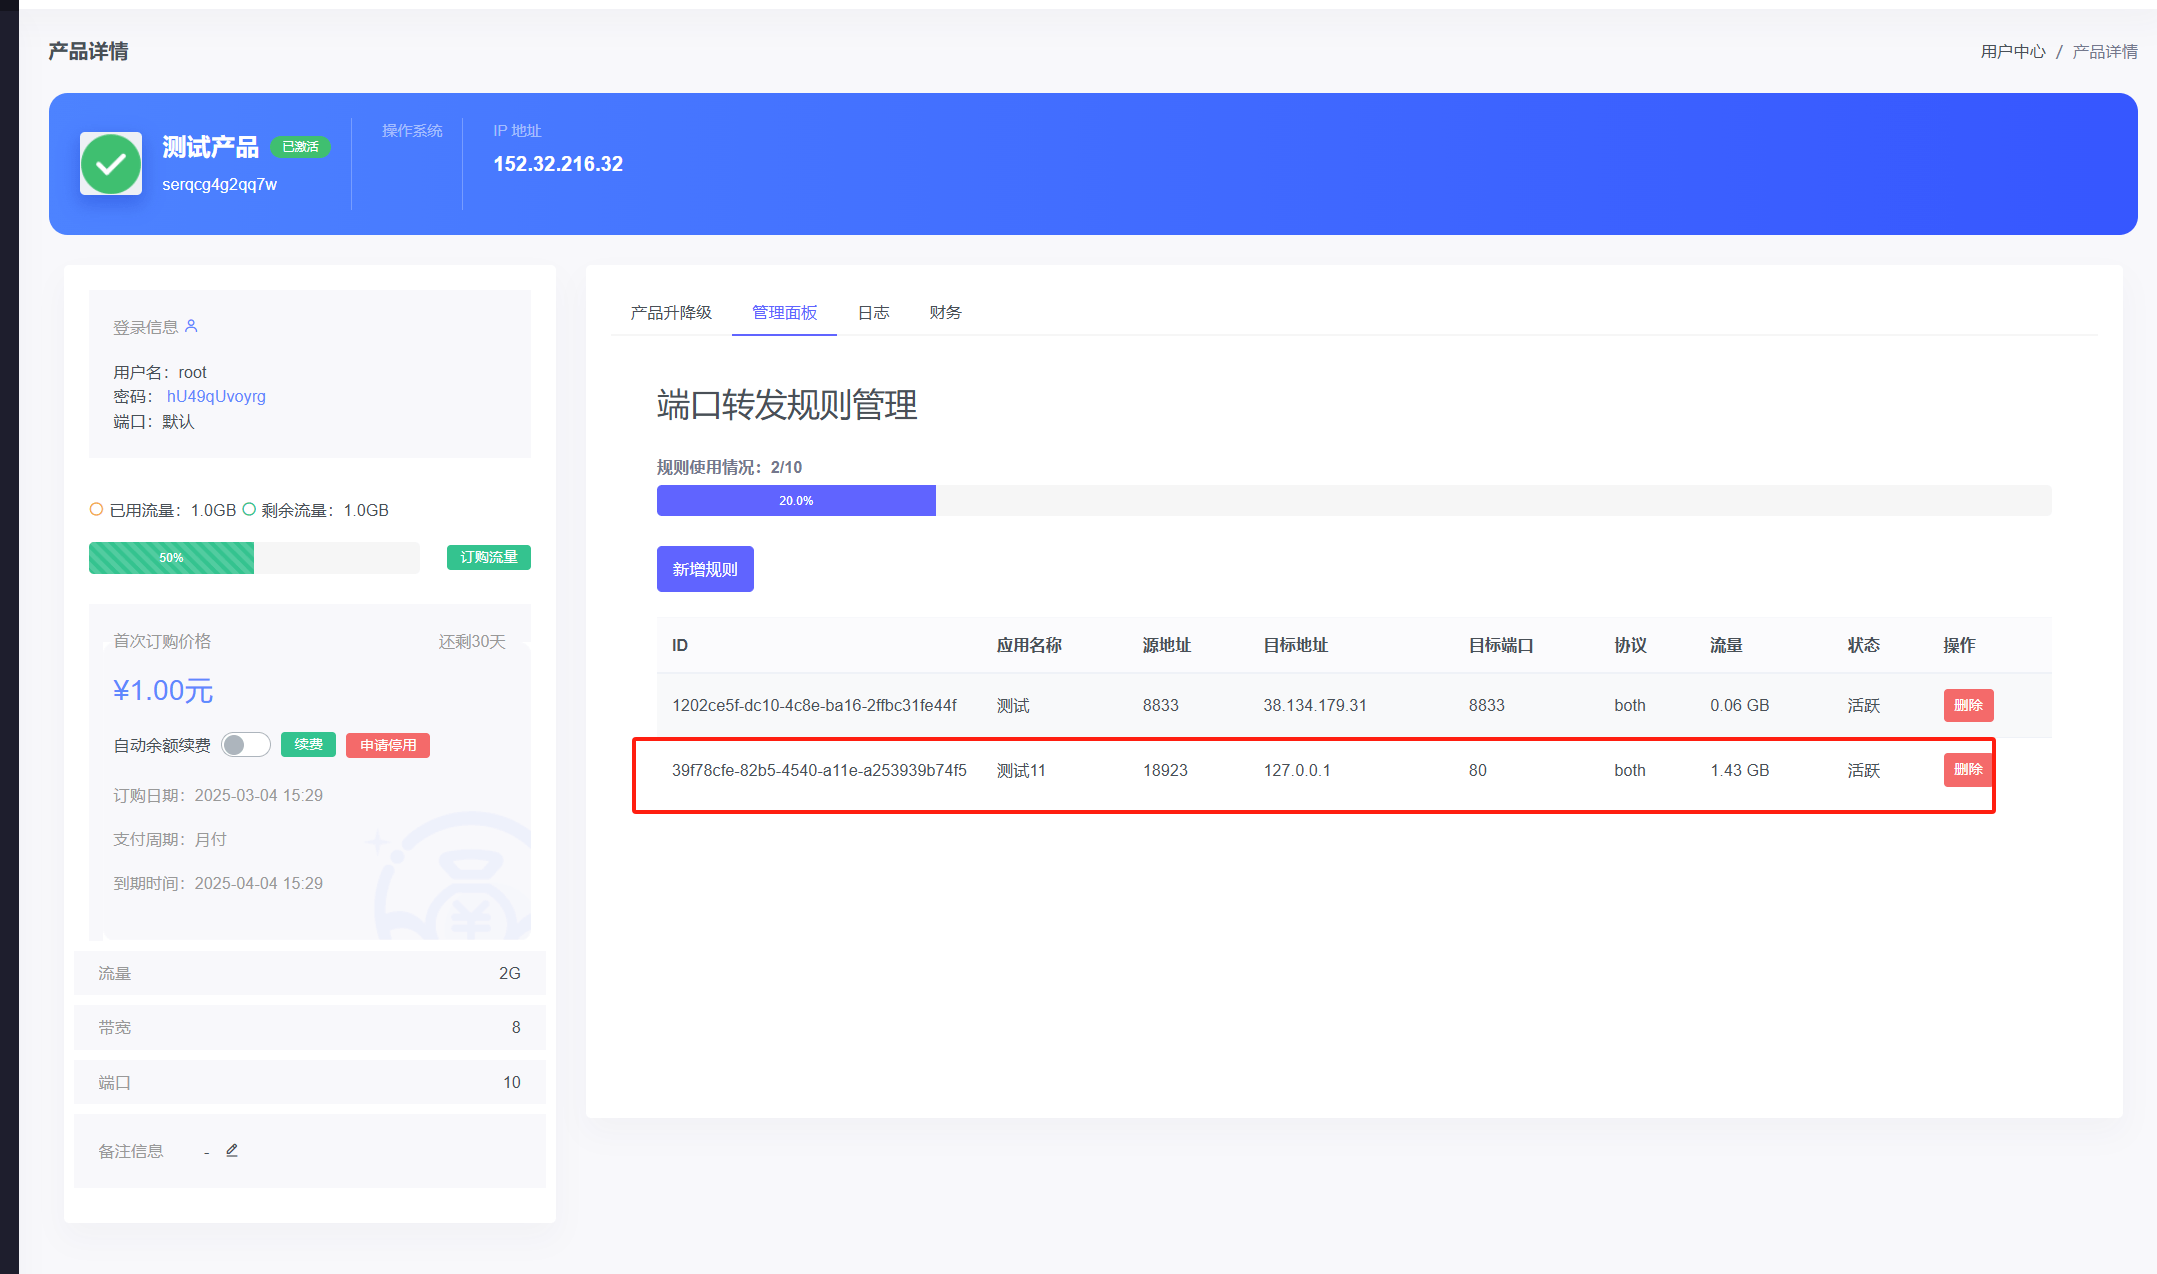Switch to the 日志 tab

873,313
